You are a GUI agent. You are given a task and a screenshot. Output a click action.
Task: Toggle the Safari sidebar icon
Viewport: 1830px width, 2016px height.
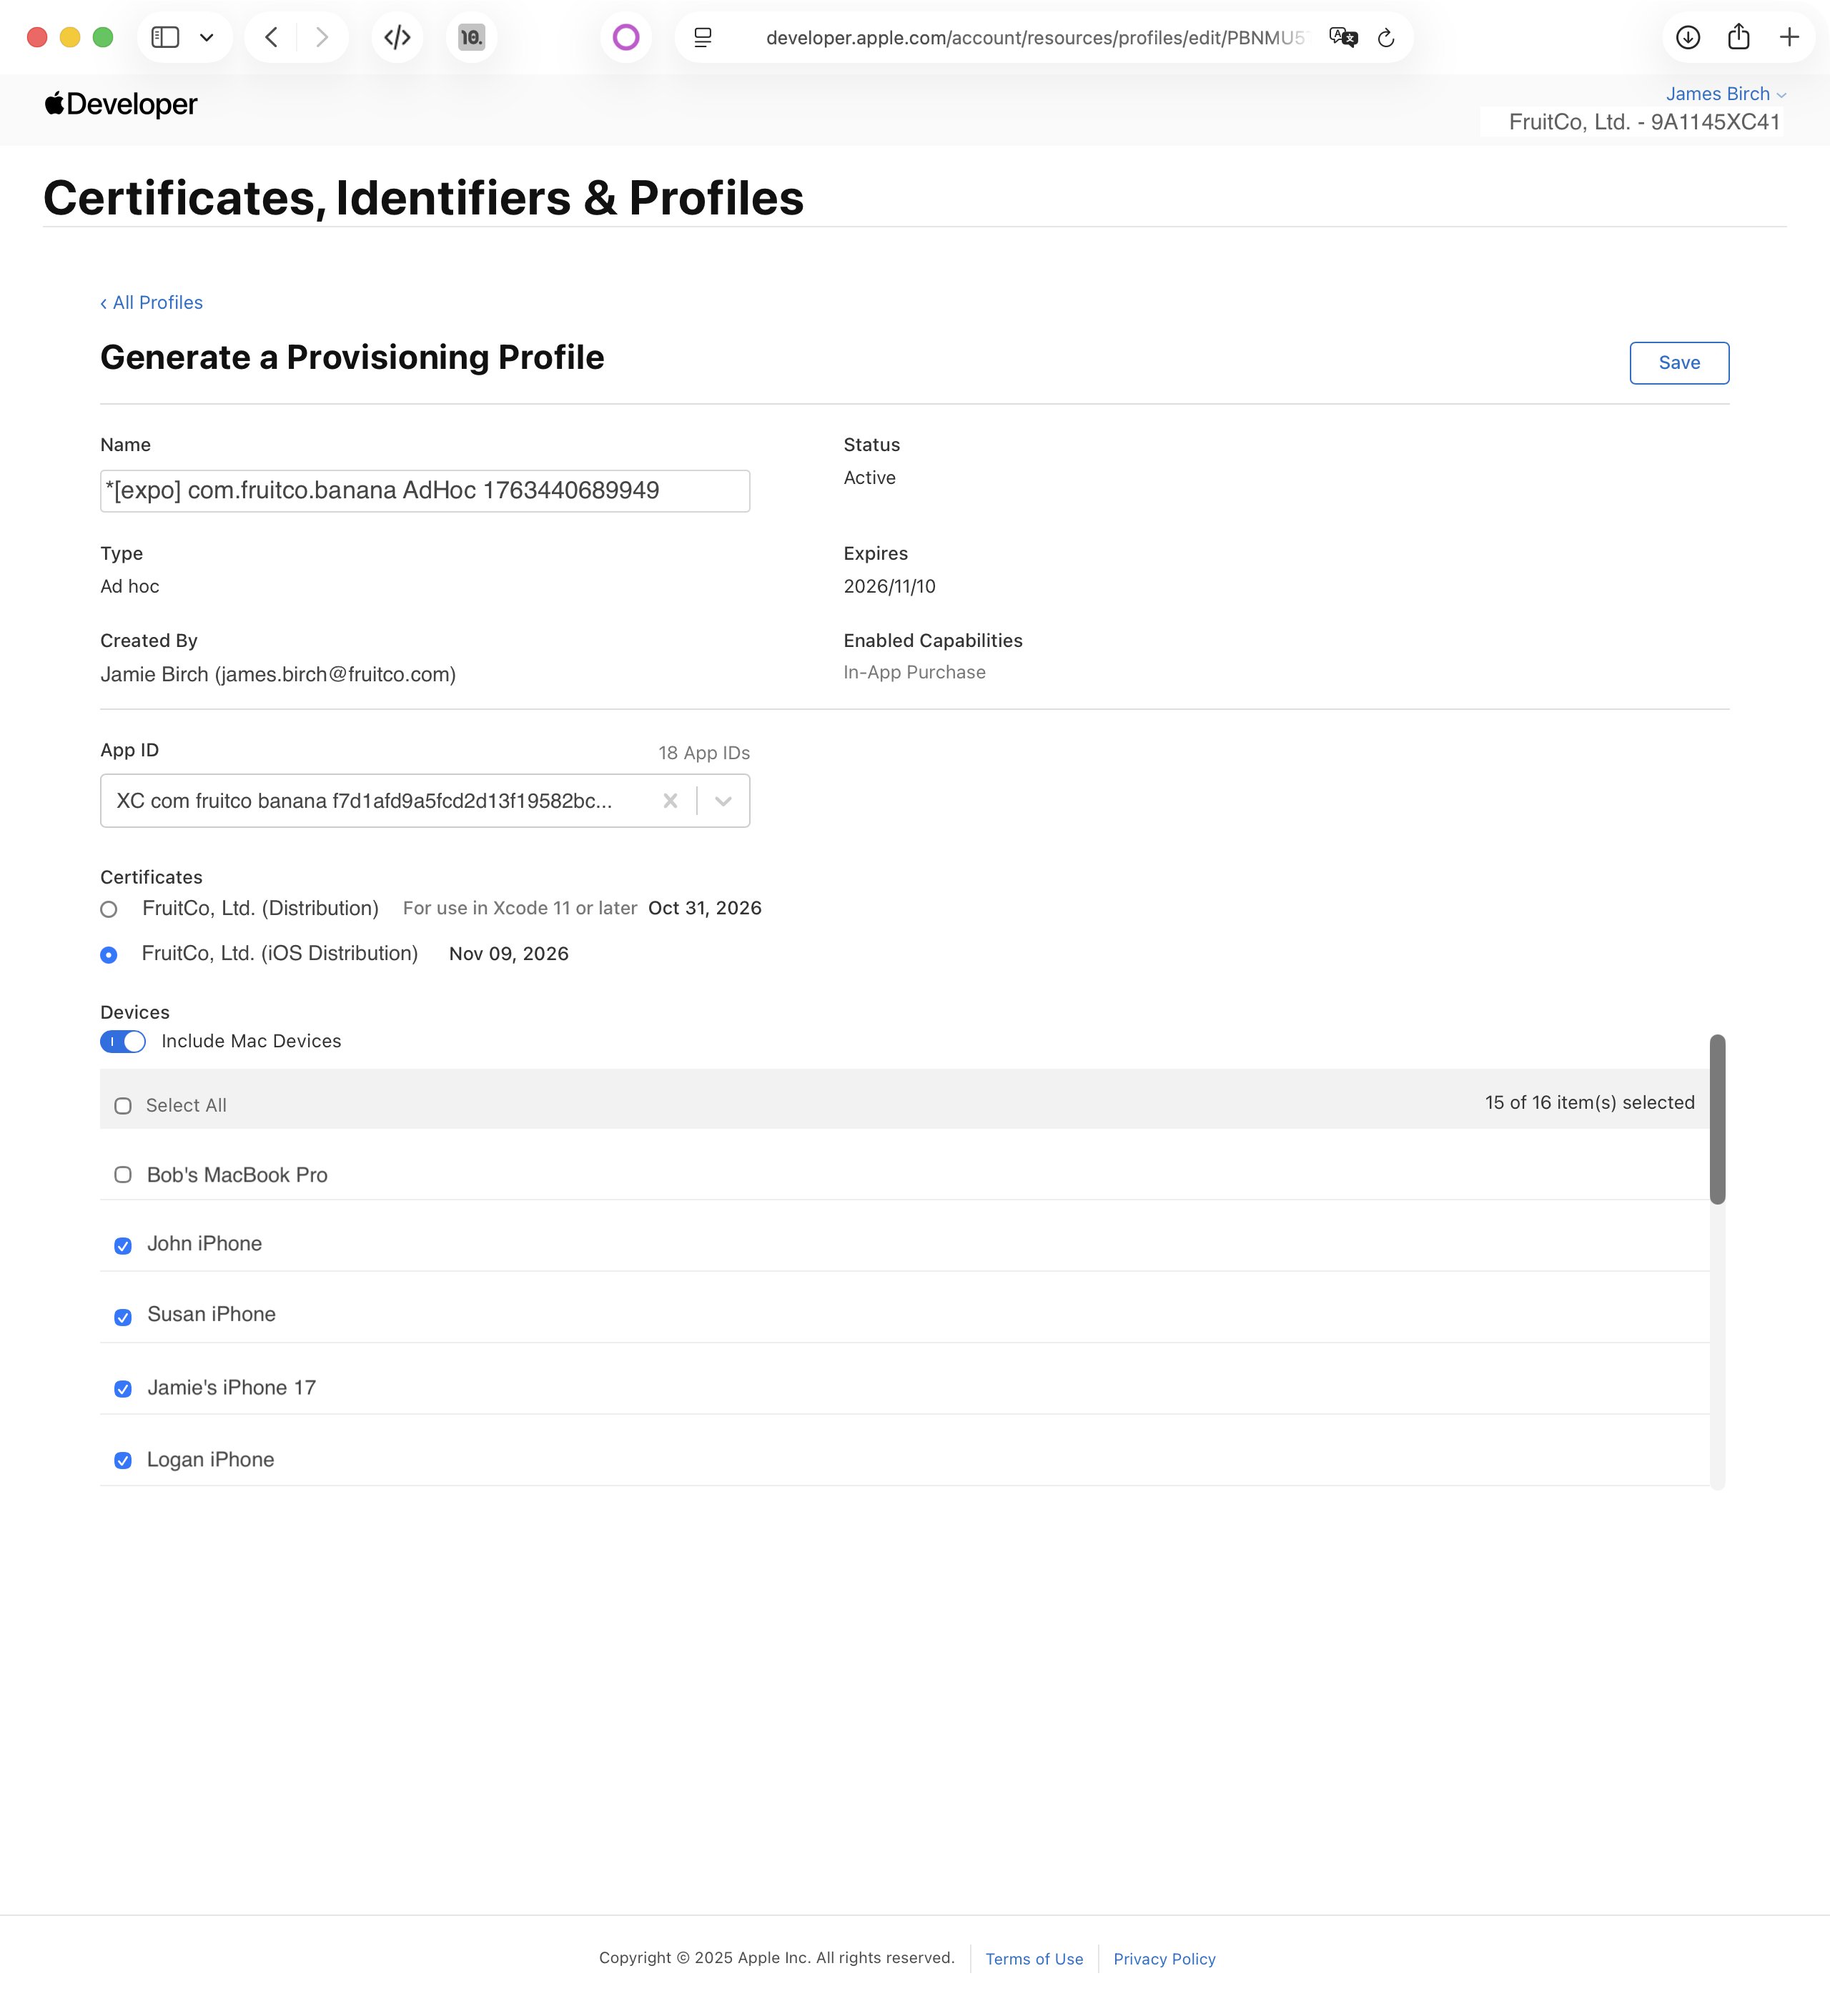click(x=165, y=38)
